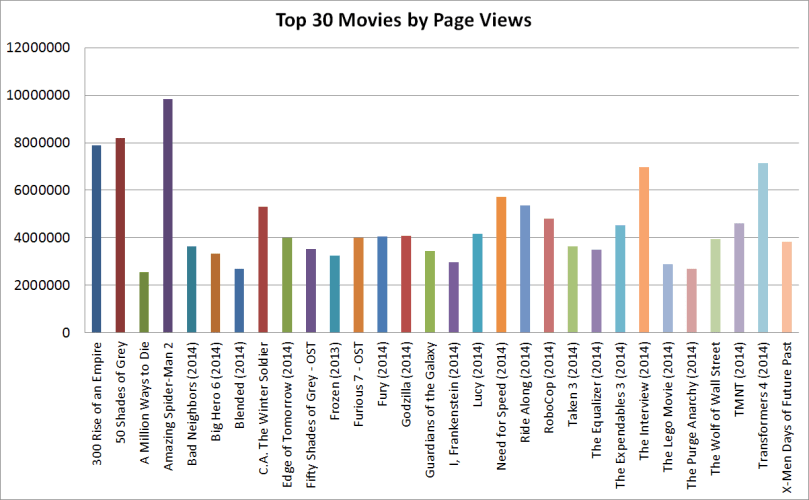
Task: Select the Big Hero 6 (2014) bar
Action: (215, 293)
